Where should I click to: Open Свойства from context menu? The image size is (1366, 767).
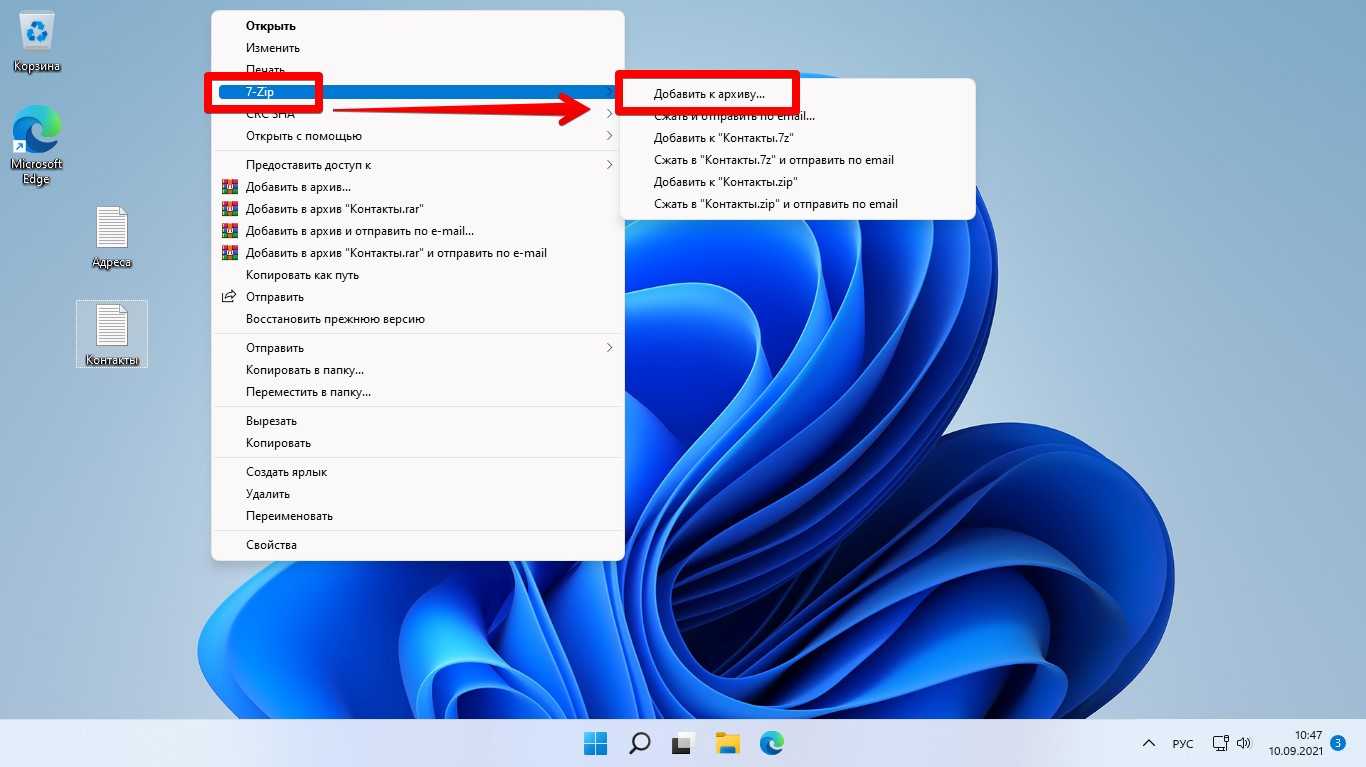pos(271,545)
